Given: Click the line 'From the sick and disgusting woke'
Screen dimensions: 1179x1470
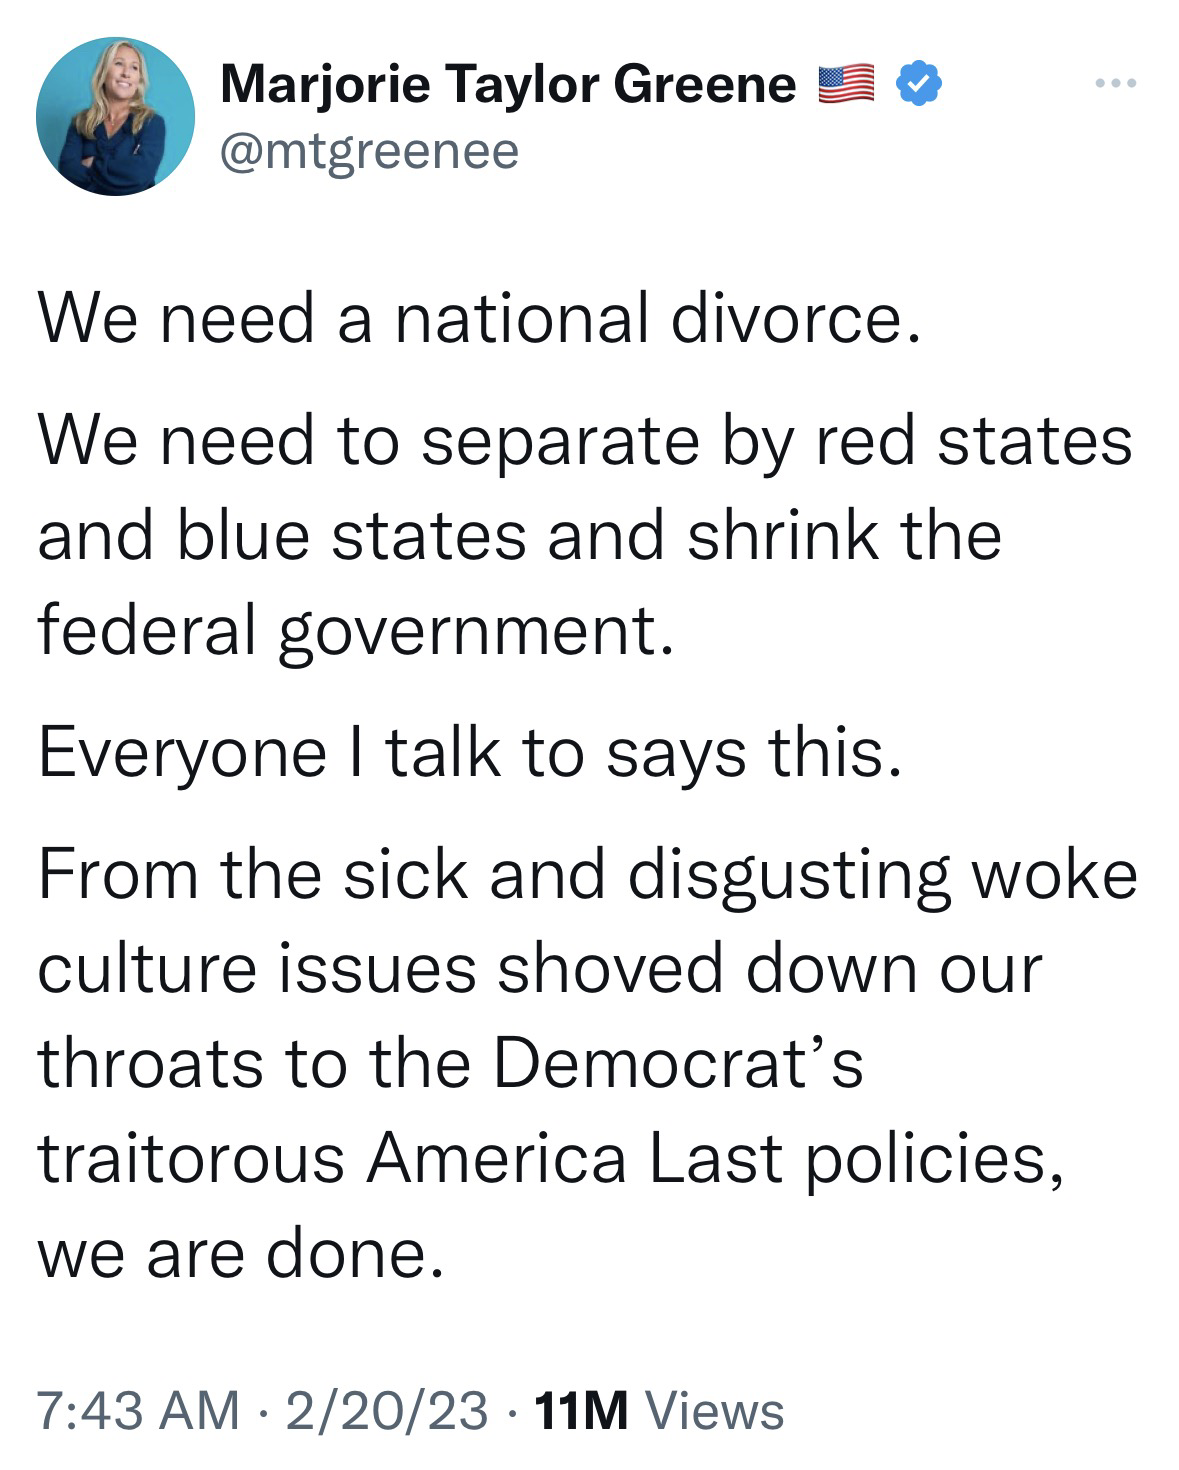Looking at the screenshot, I should point(588,875).
